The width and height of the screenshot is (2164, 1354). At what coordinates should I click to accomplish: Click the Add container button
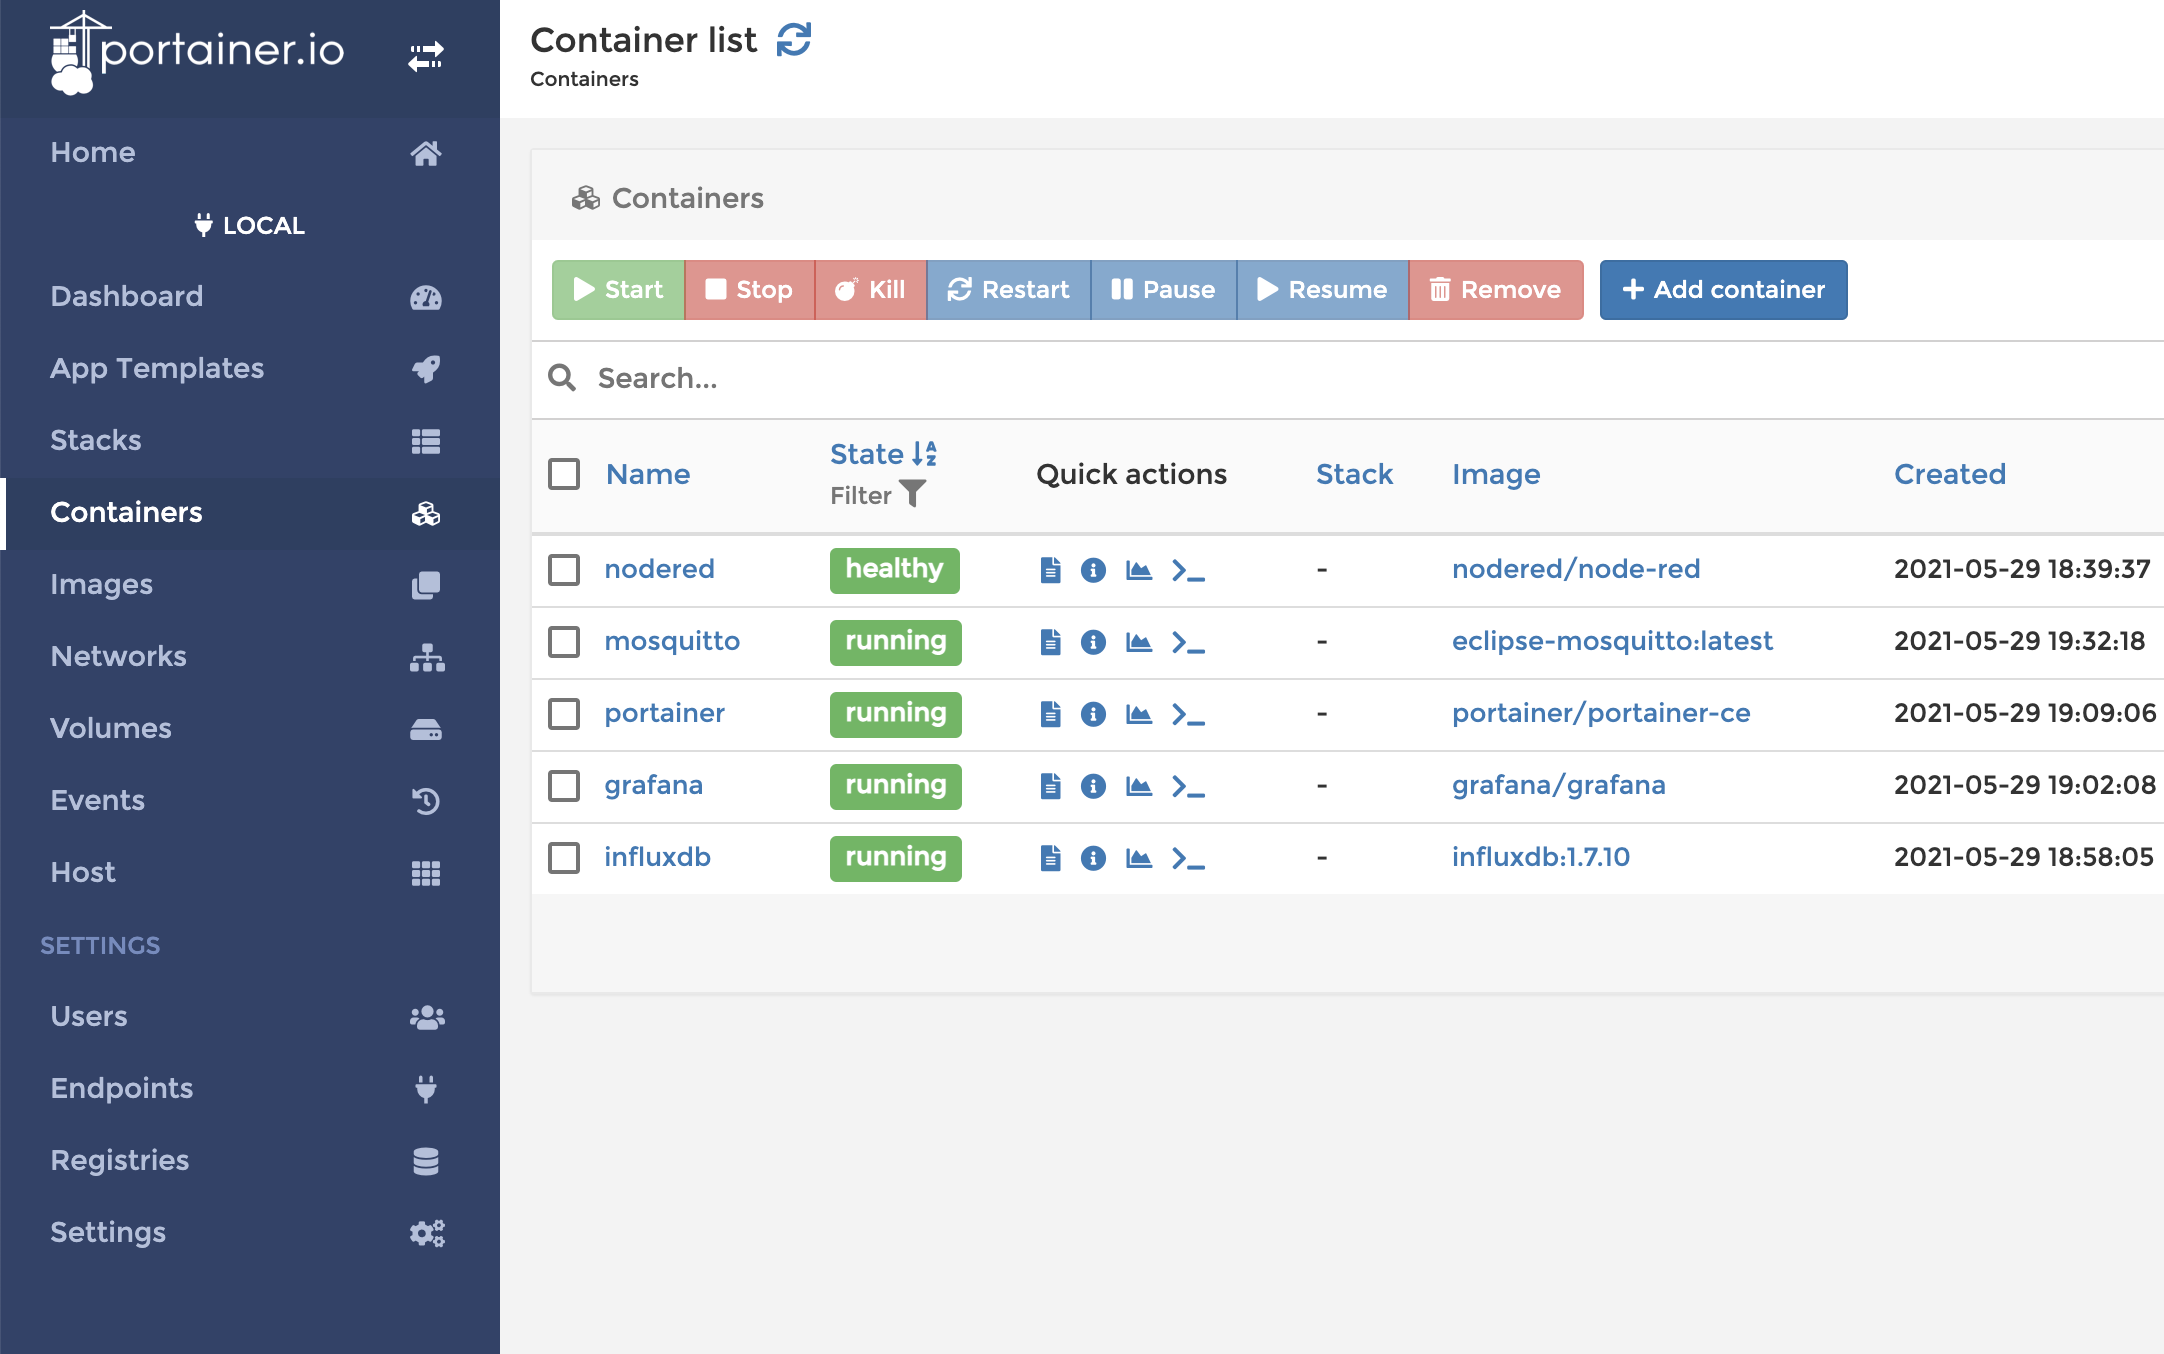tap(1723, 290)
